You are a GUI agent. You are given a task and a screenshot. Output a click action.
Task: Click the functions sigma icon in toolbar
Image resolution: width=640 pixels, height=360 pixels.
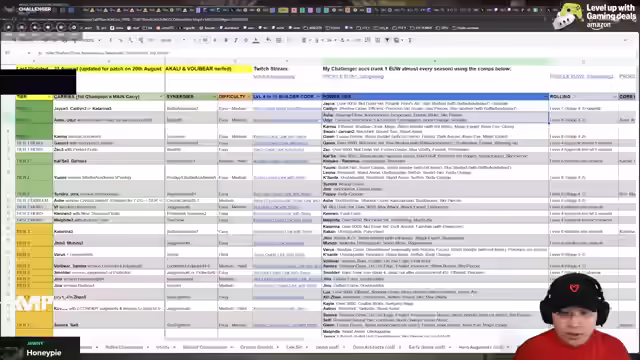[x=410, y=40]
